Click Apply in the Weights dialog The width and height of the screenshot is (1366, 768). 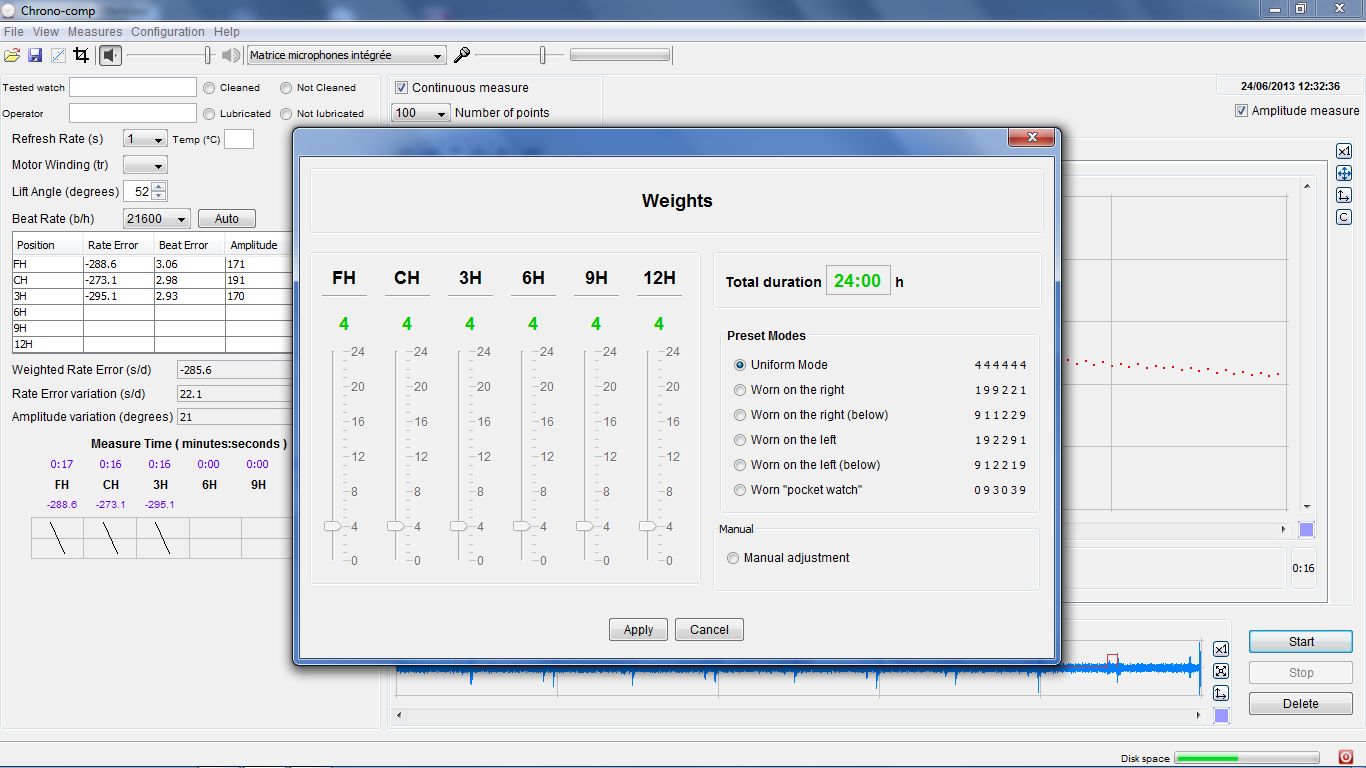point(638,630)
